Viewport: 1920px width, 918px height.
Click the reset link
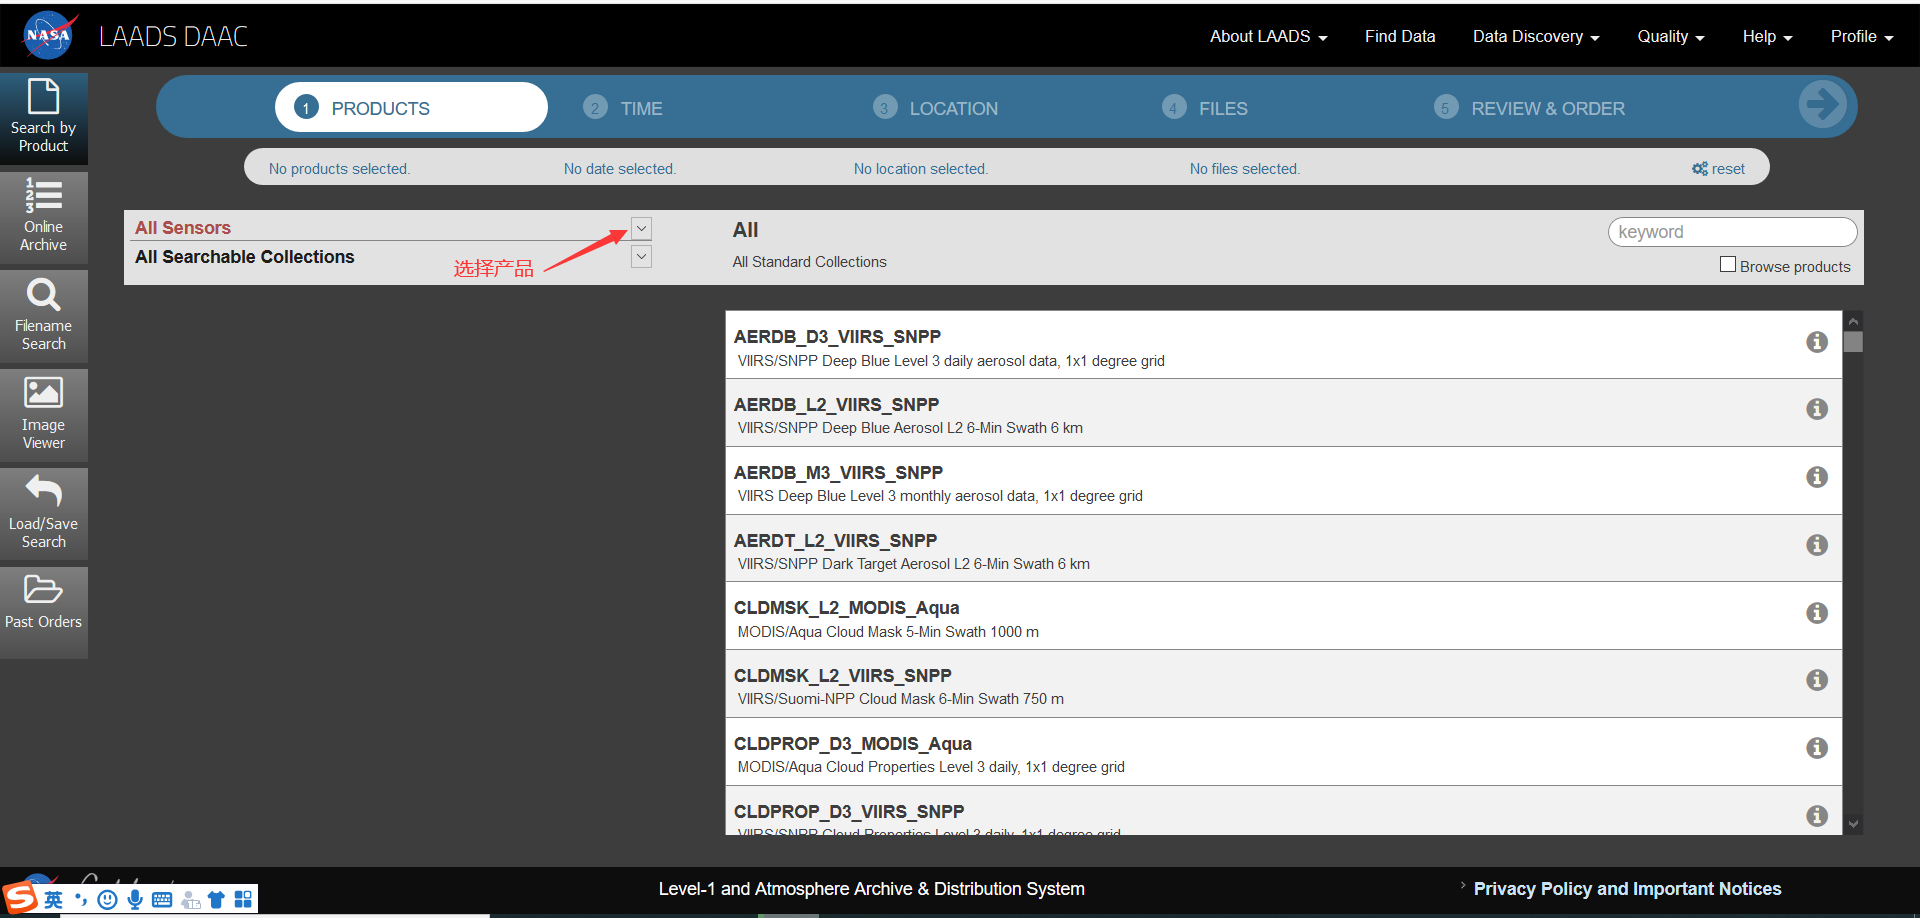pos(1718,169)
